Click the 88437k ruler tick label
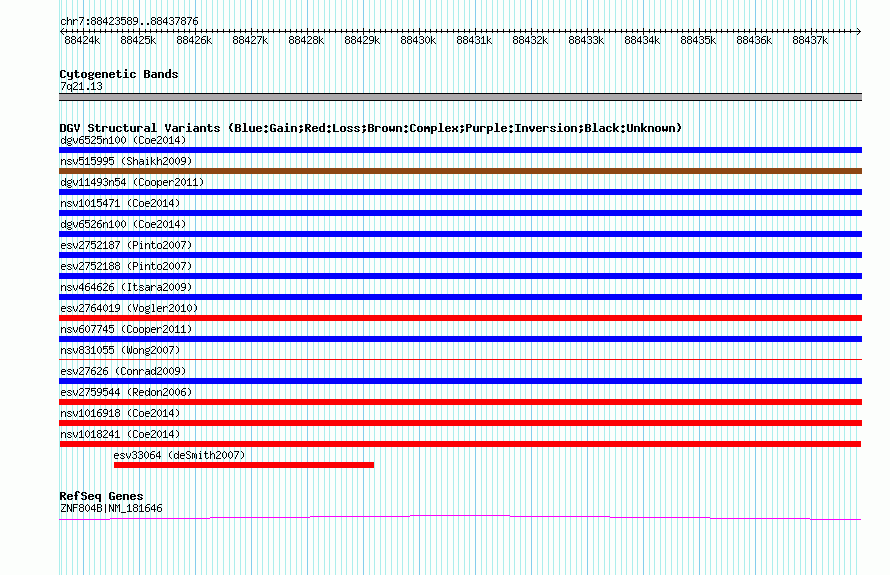The image size is (890, 575). pyautogui.click(x=810, y=41)
